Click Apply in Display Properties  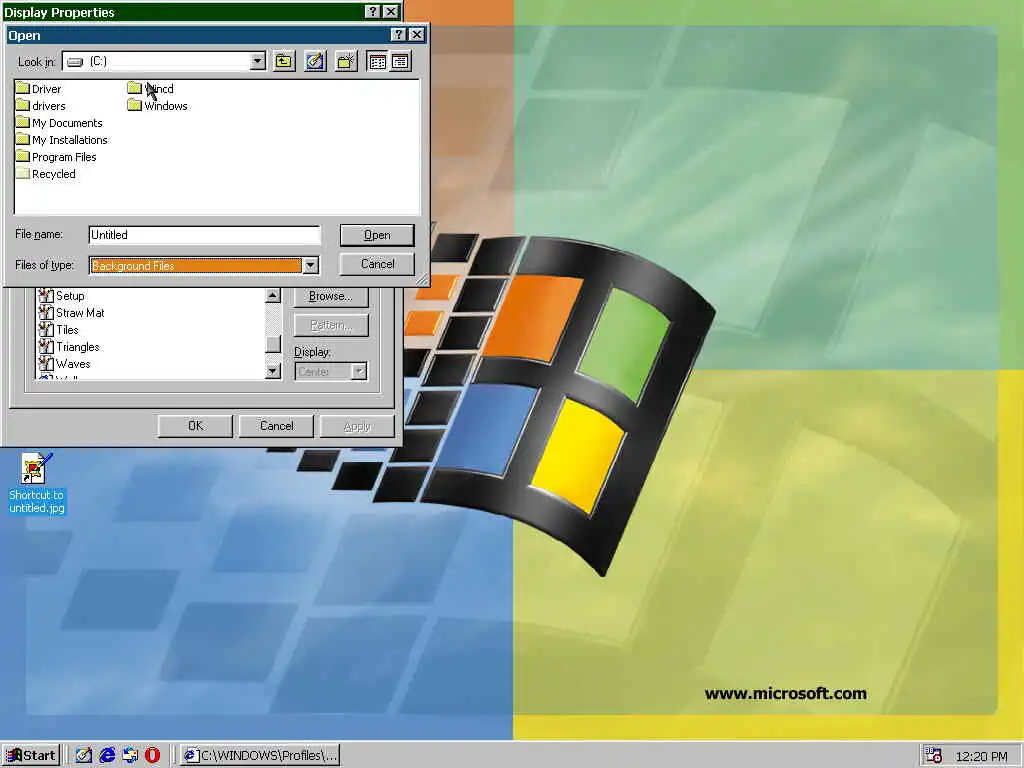(x=357, y=426)
